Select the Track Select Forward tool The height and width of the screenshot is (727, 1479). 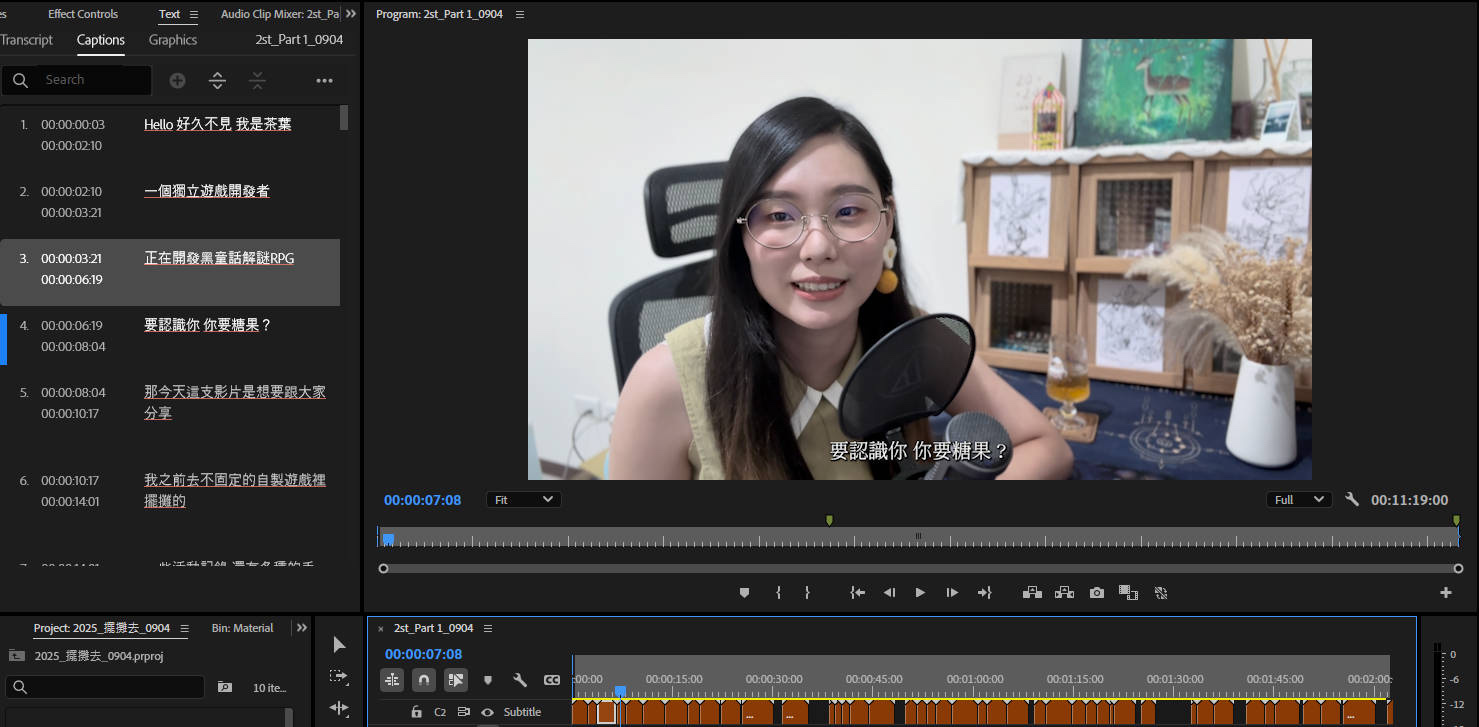click(x=339, y=677)
